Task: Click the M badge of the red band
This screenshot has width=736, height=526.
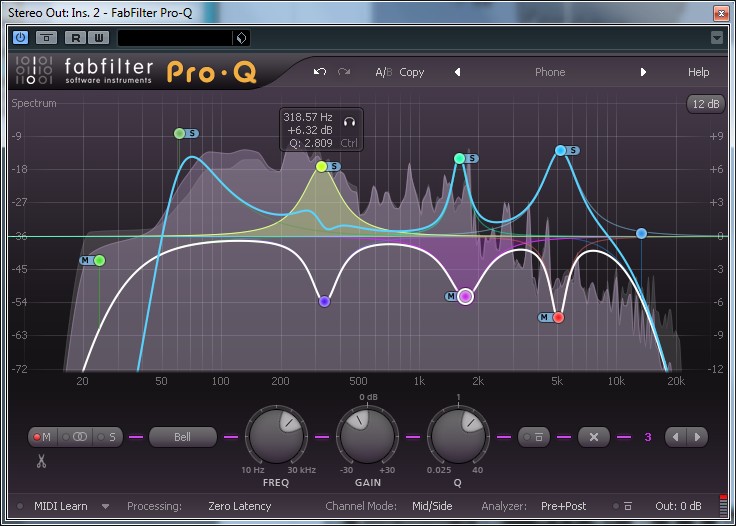Action: 544,317
